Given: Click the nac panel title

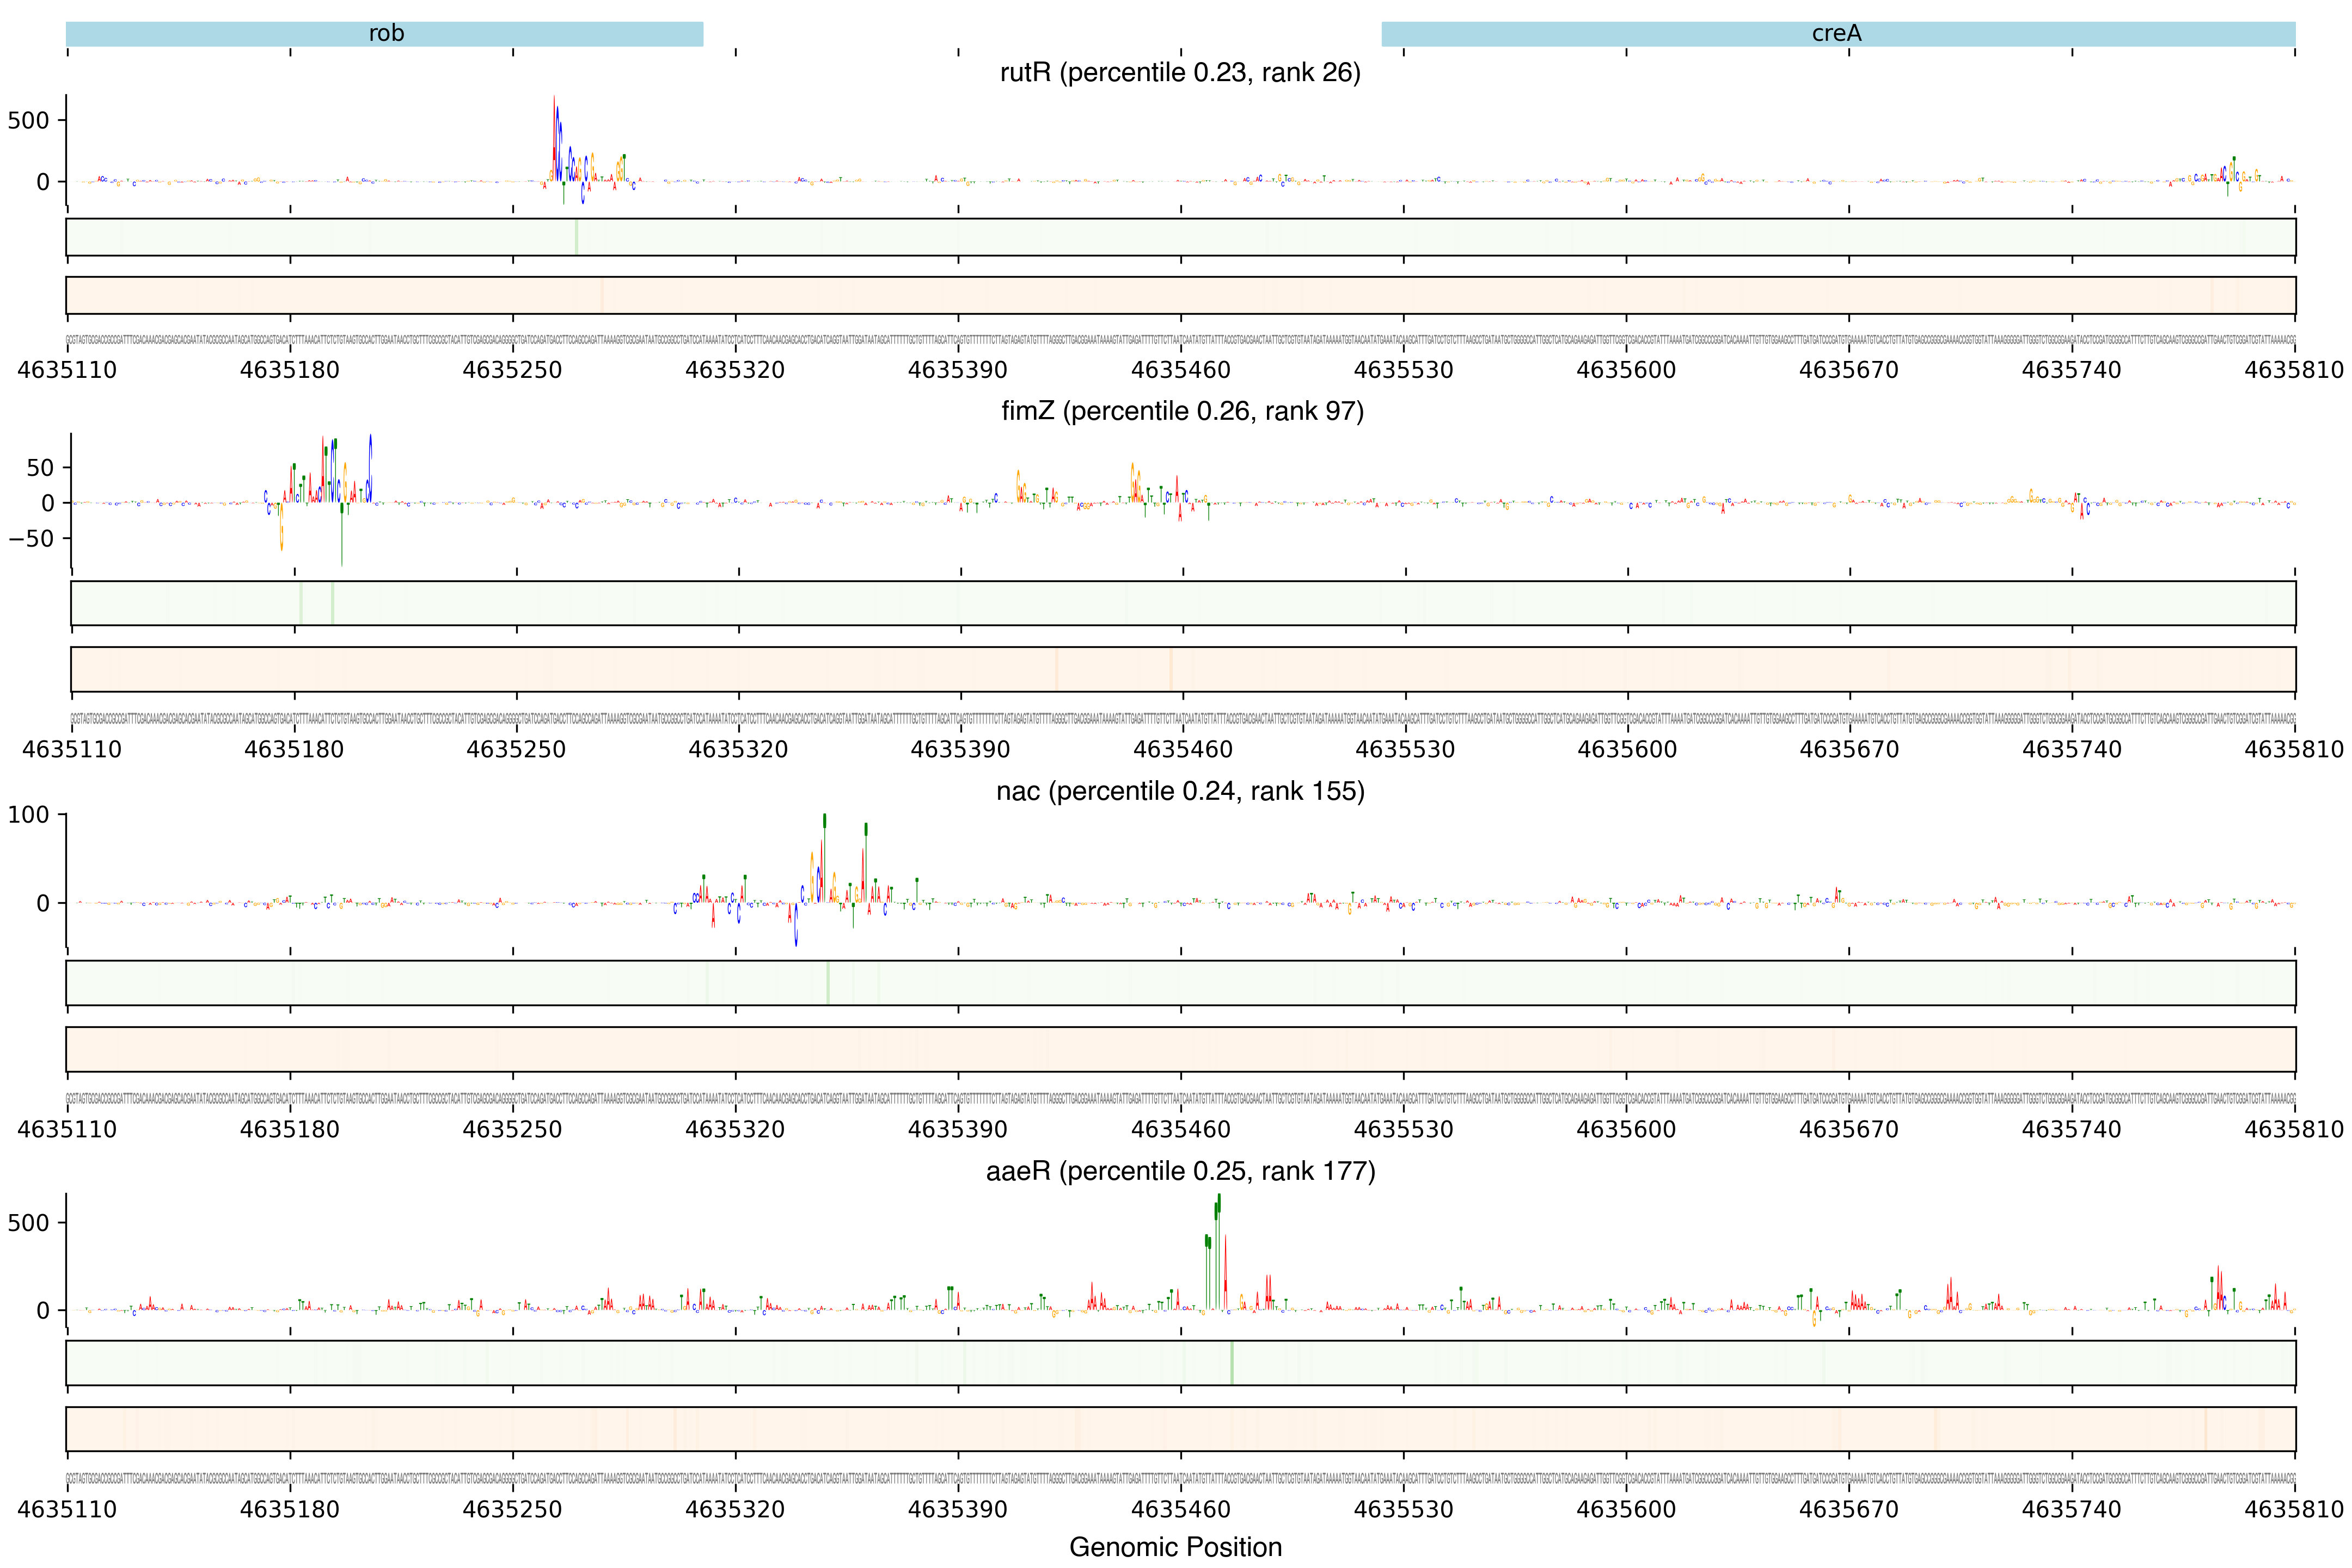Looking at the screenshot, I should [x=1180, y=791].
